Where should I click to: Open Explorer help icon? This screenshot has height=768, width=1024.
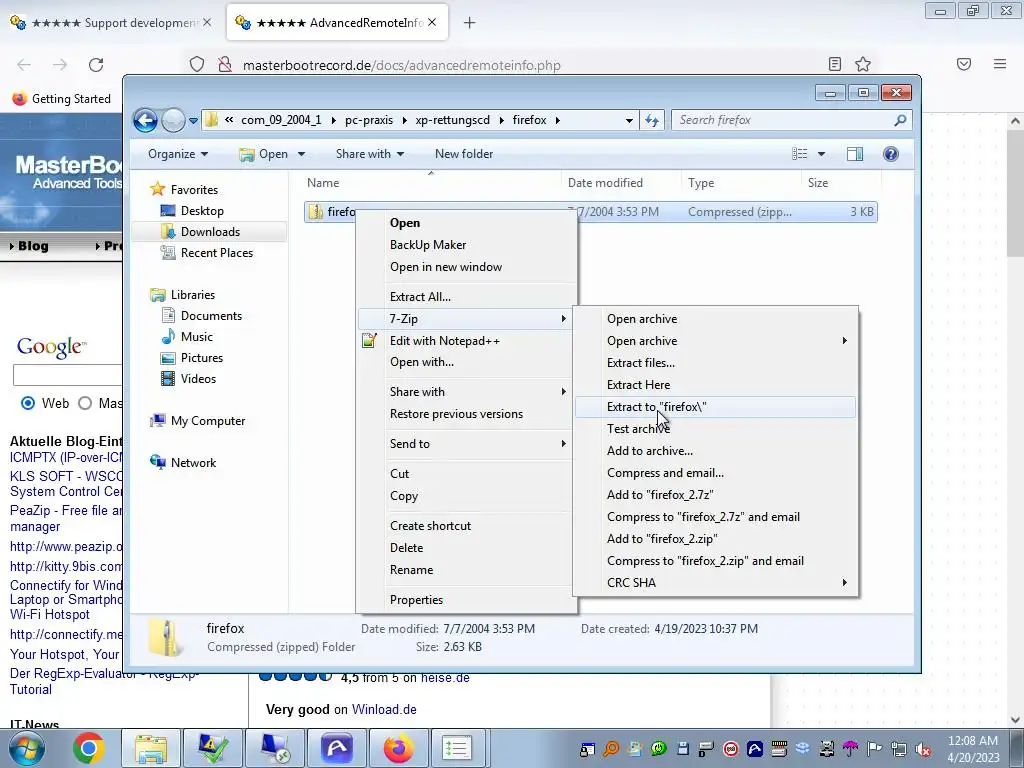[x=890, y=154]
